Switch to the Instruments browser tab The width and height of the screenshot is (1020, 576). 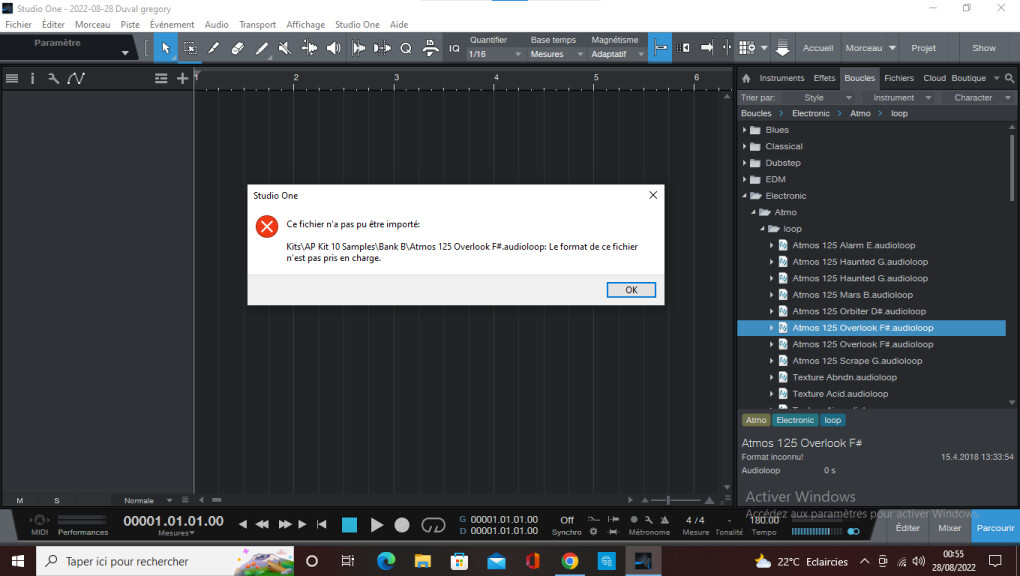point(781,78)
